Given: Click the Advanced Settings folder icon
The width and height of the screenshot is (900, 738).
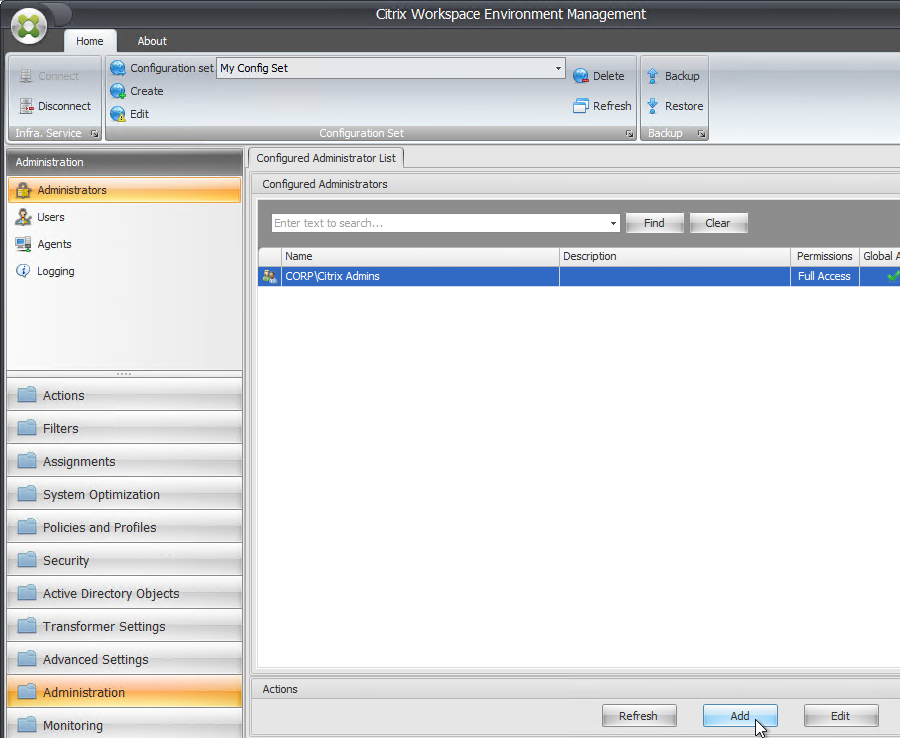Looking at the screenshot, I should pyautogui.click(x=26, y=659).
